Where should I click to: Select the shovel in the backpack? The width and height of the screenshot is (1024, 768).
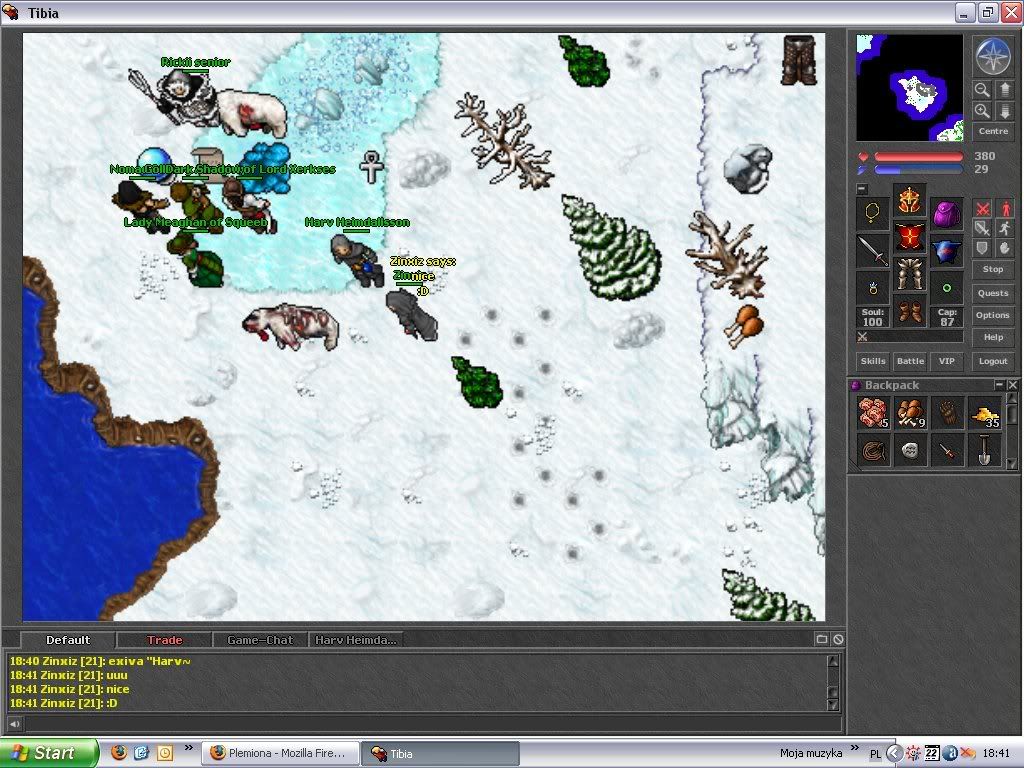coord(985,451)
